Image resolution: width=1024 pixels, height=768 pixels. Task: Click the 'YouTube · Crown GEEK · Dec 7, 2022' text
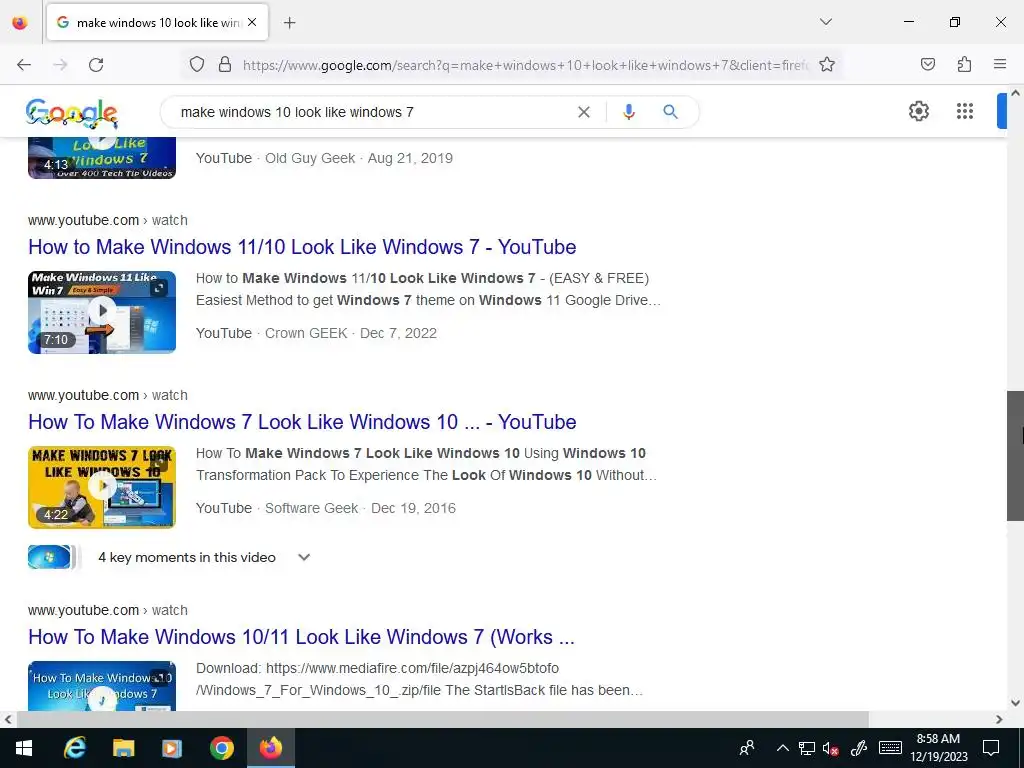coord(316,333)
